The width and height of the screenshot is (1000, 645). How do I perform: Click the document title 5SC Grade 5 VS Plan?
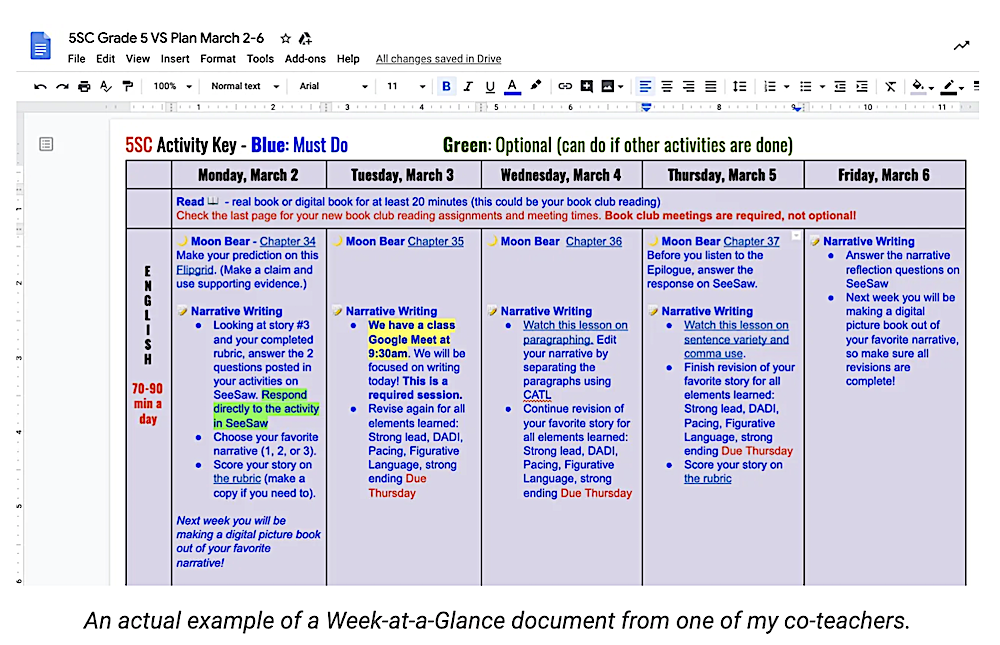coord(166,38)
